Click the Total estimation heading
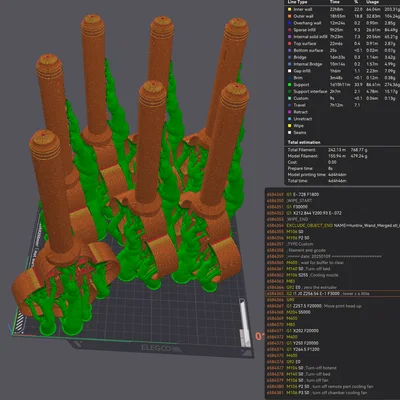Viewport: 400px width, 400px height. tap(304, 142)
